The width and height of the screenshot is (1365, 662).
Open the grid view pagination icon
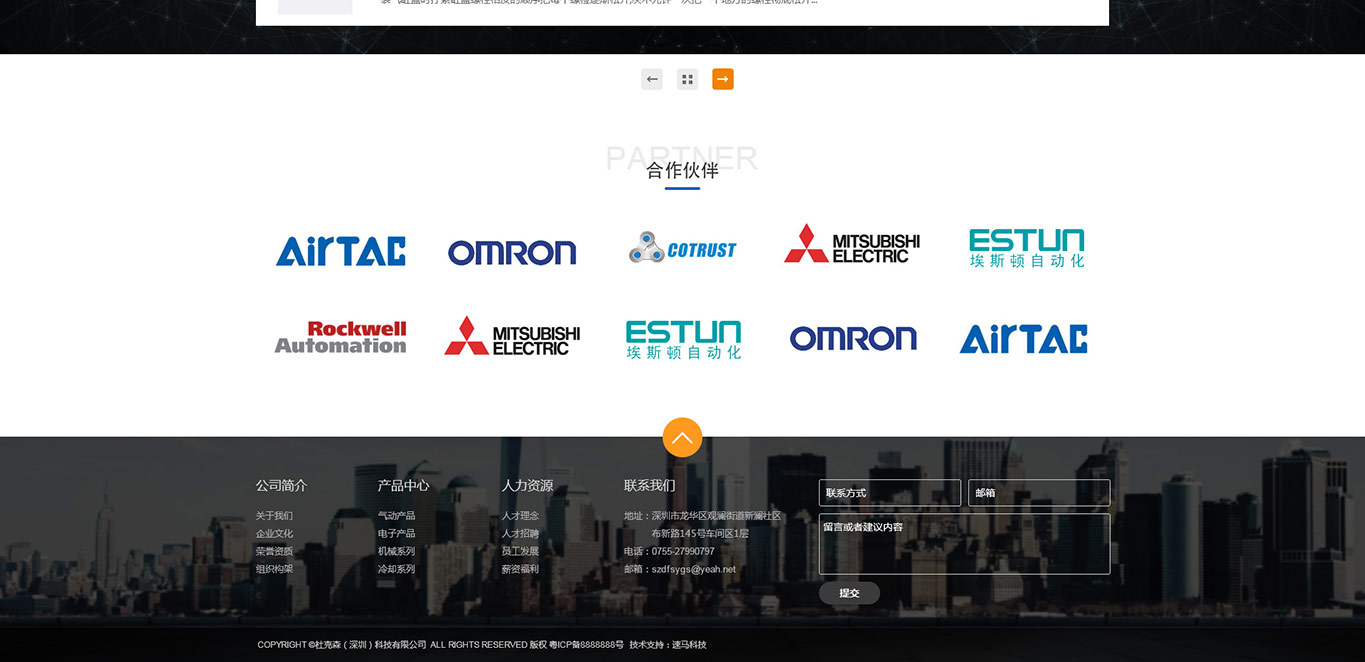click(687, 79)
